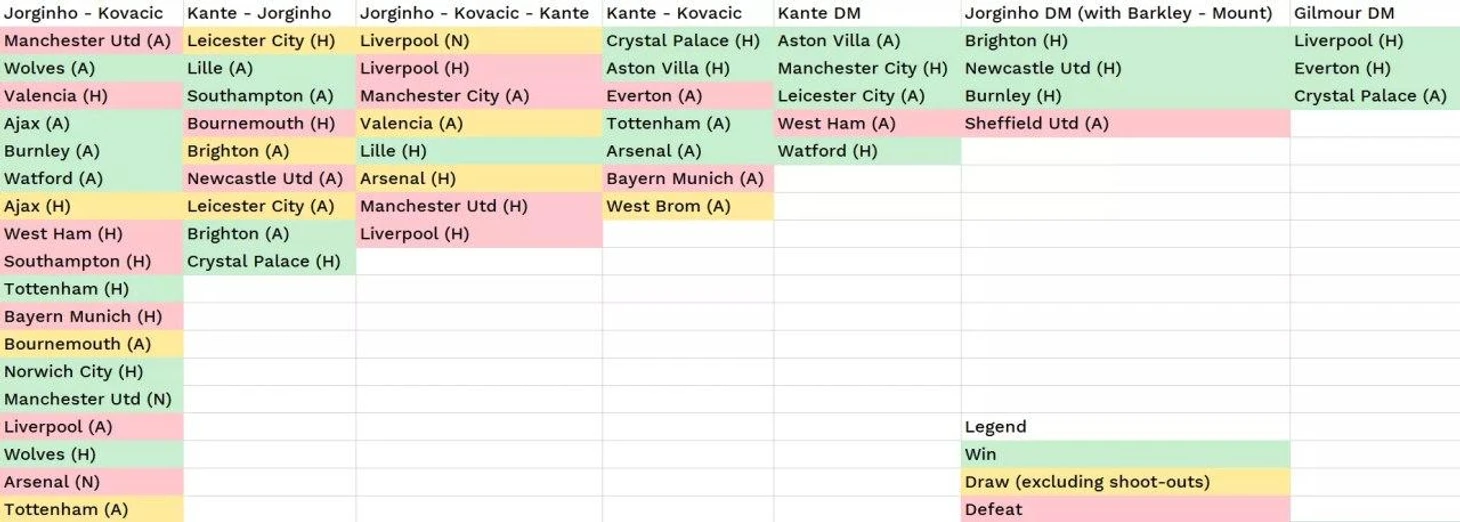Select the yellow 'Draw (excluding shoot-outs)' legend cell
1460x522 pixels.
tap(1125, 482)
